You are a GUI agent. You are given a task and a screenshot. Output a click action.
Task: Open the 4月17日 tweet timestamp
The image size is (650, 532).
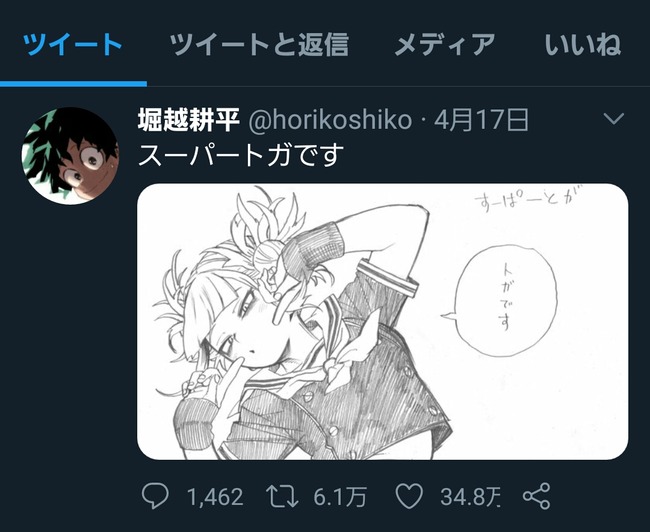click(481, 119)
